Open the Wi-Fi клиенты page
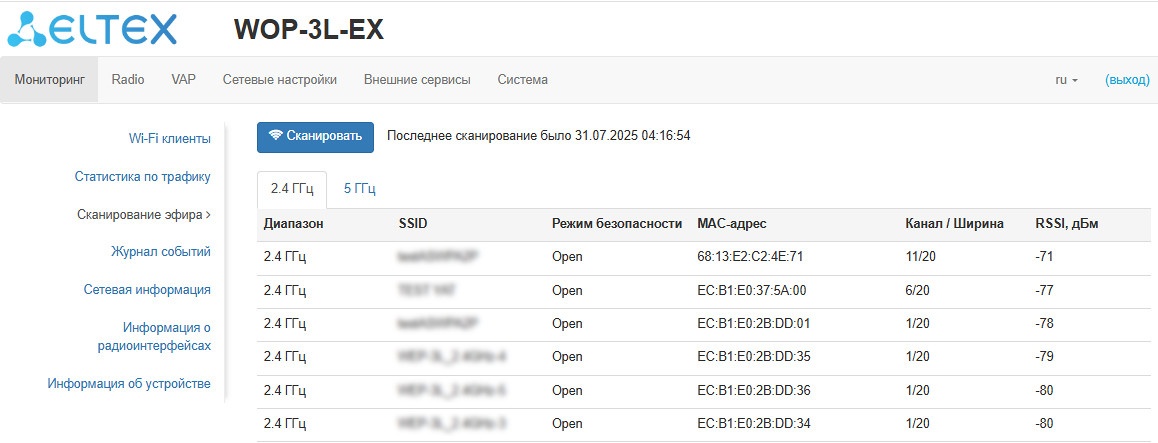Image resolution: width=1158 pixels, height=443 pixels. pos(169,138)
